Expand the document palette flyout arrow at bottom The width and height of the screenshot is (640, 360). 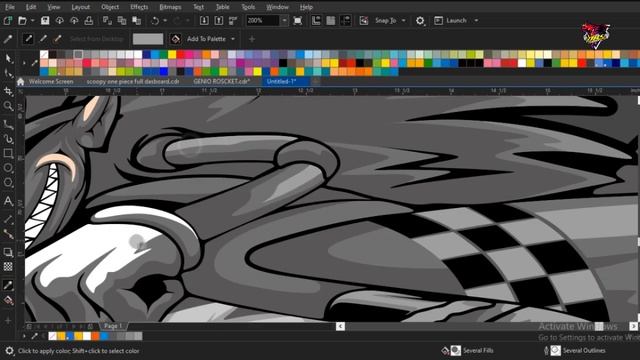(24, 336)
